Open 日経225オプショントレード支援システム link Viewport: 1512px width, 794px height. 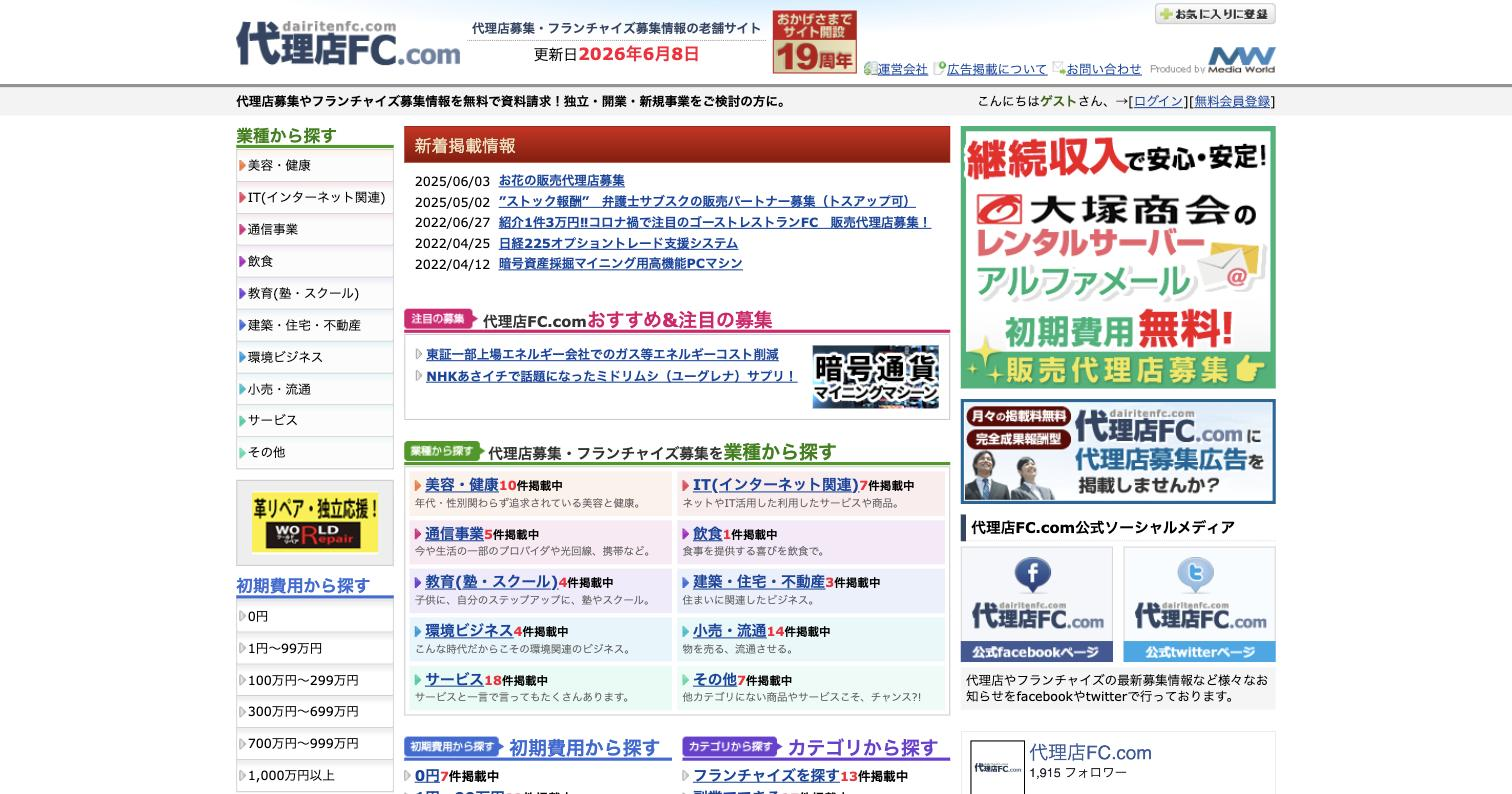pos(618,243)
